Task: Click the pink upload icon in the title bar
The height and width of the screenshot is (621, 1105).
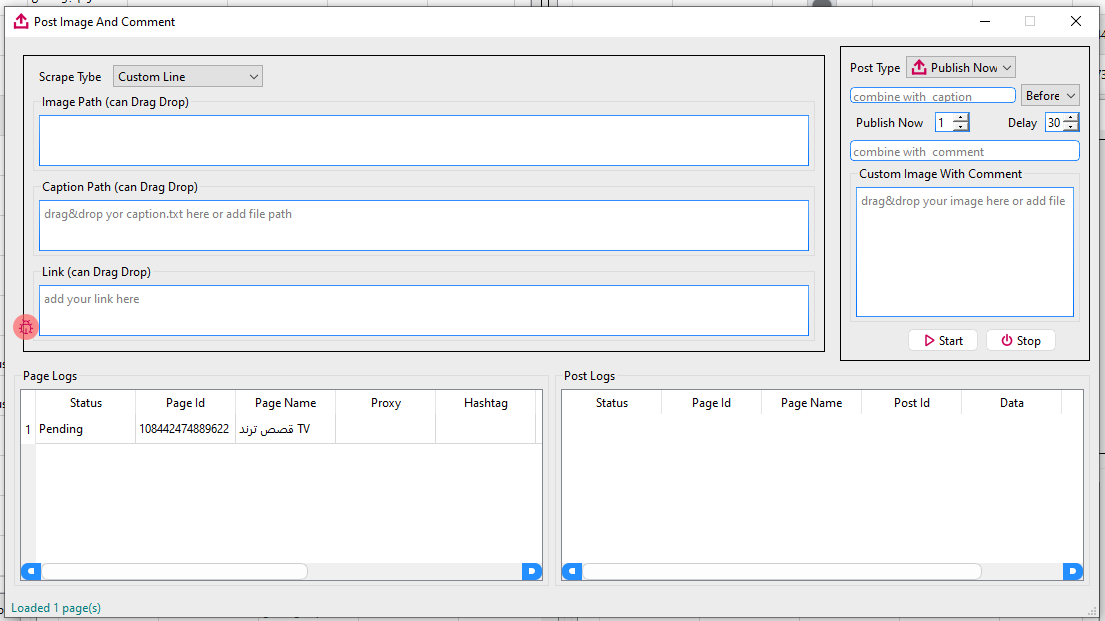Action: pyautogui.click(x=21, y=21)
